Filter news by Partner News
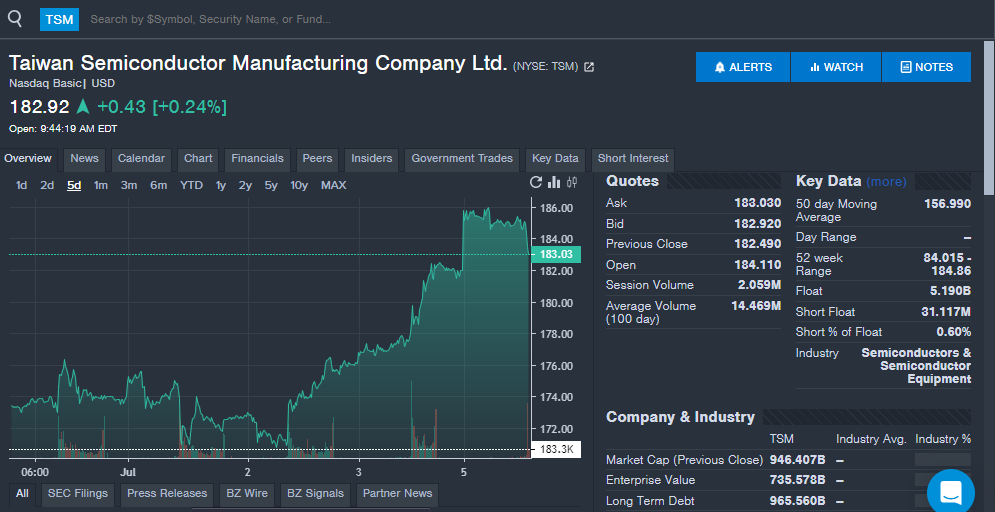Screen dimensions: 995x512 click(397, 494)
